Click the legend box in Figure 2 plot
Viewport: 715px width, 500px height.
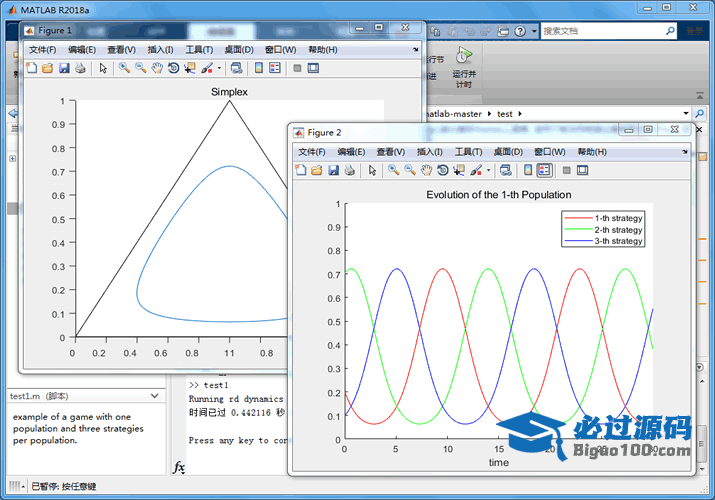[603, 229]
